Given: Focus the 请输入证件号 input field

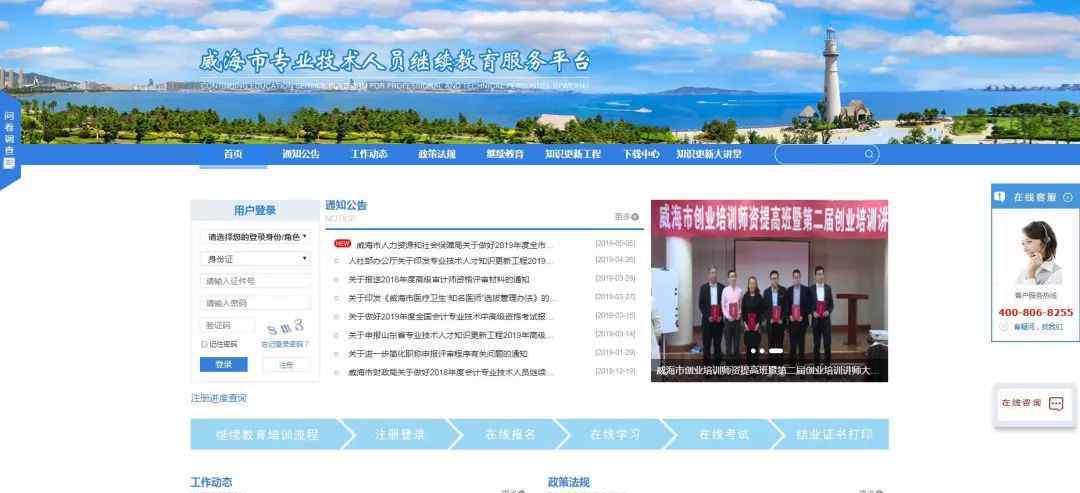Looking at the screenshot, I should (x=256, y=281).
